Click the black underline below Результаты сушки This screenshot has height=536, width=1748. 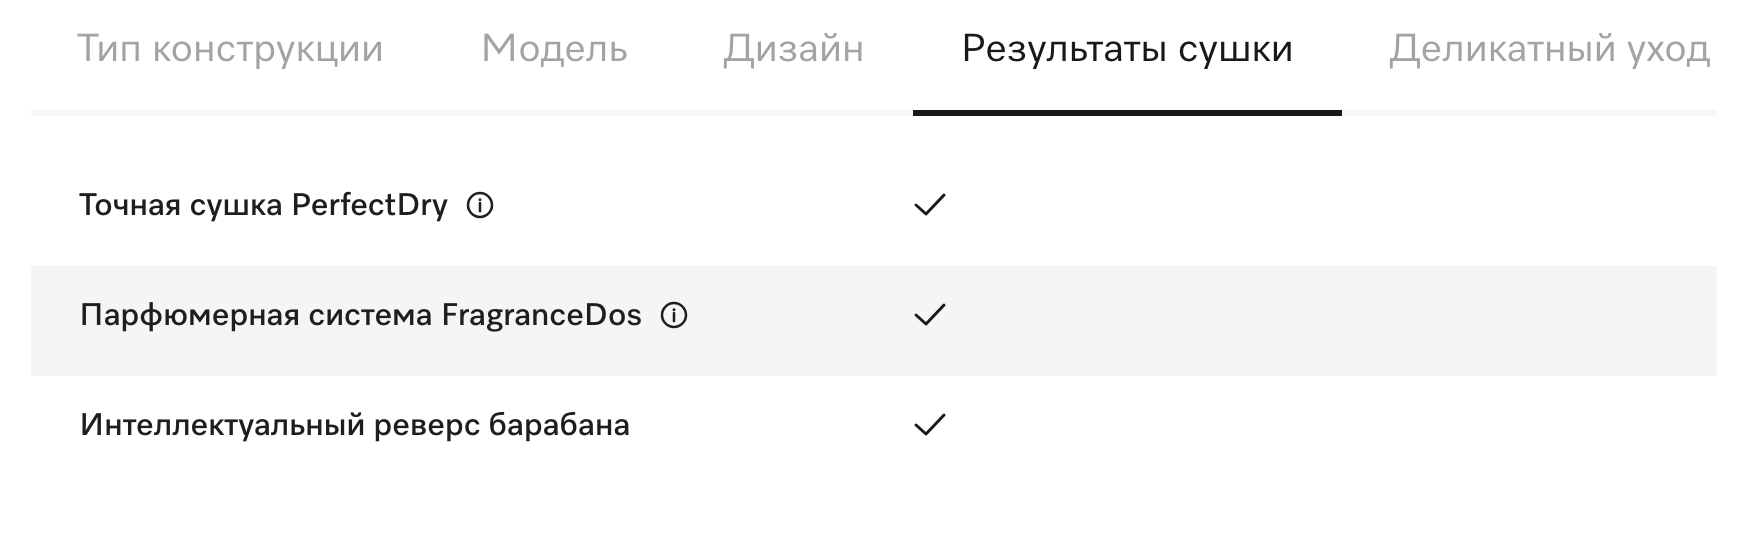point(1127,113)
